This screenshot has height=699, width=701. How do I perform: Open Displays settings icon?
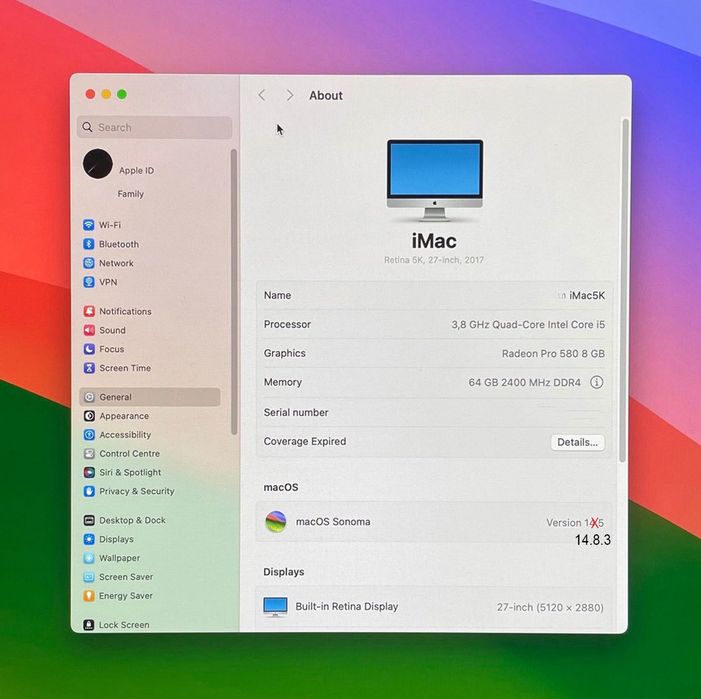tap(89, 539)
